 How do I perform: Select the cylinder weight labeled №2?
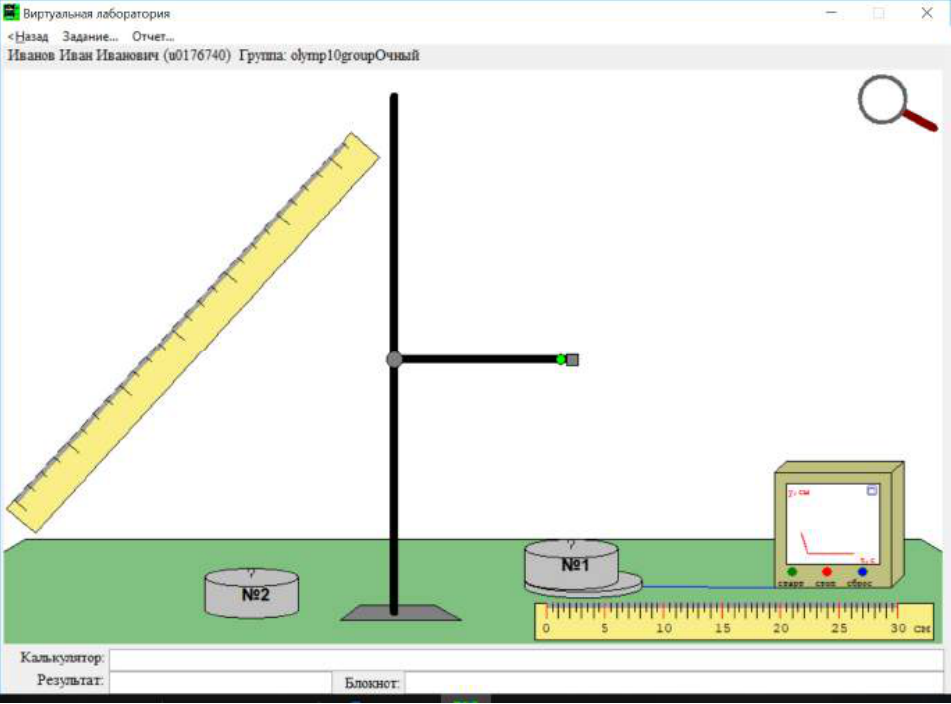pos(252,592)
